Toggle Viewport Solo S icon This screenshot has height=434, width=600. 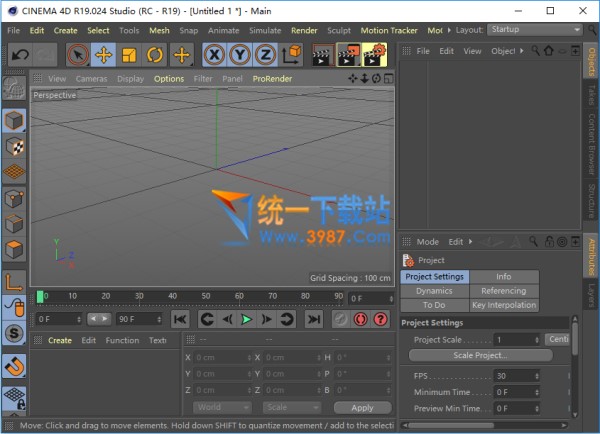pyautogui.click(x=14, y=333)
